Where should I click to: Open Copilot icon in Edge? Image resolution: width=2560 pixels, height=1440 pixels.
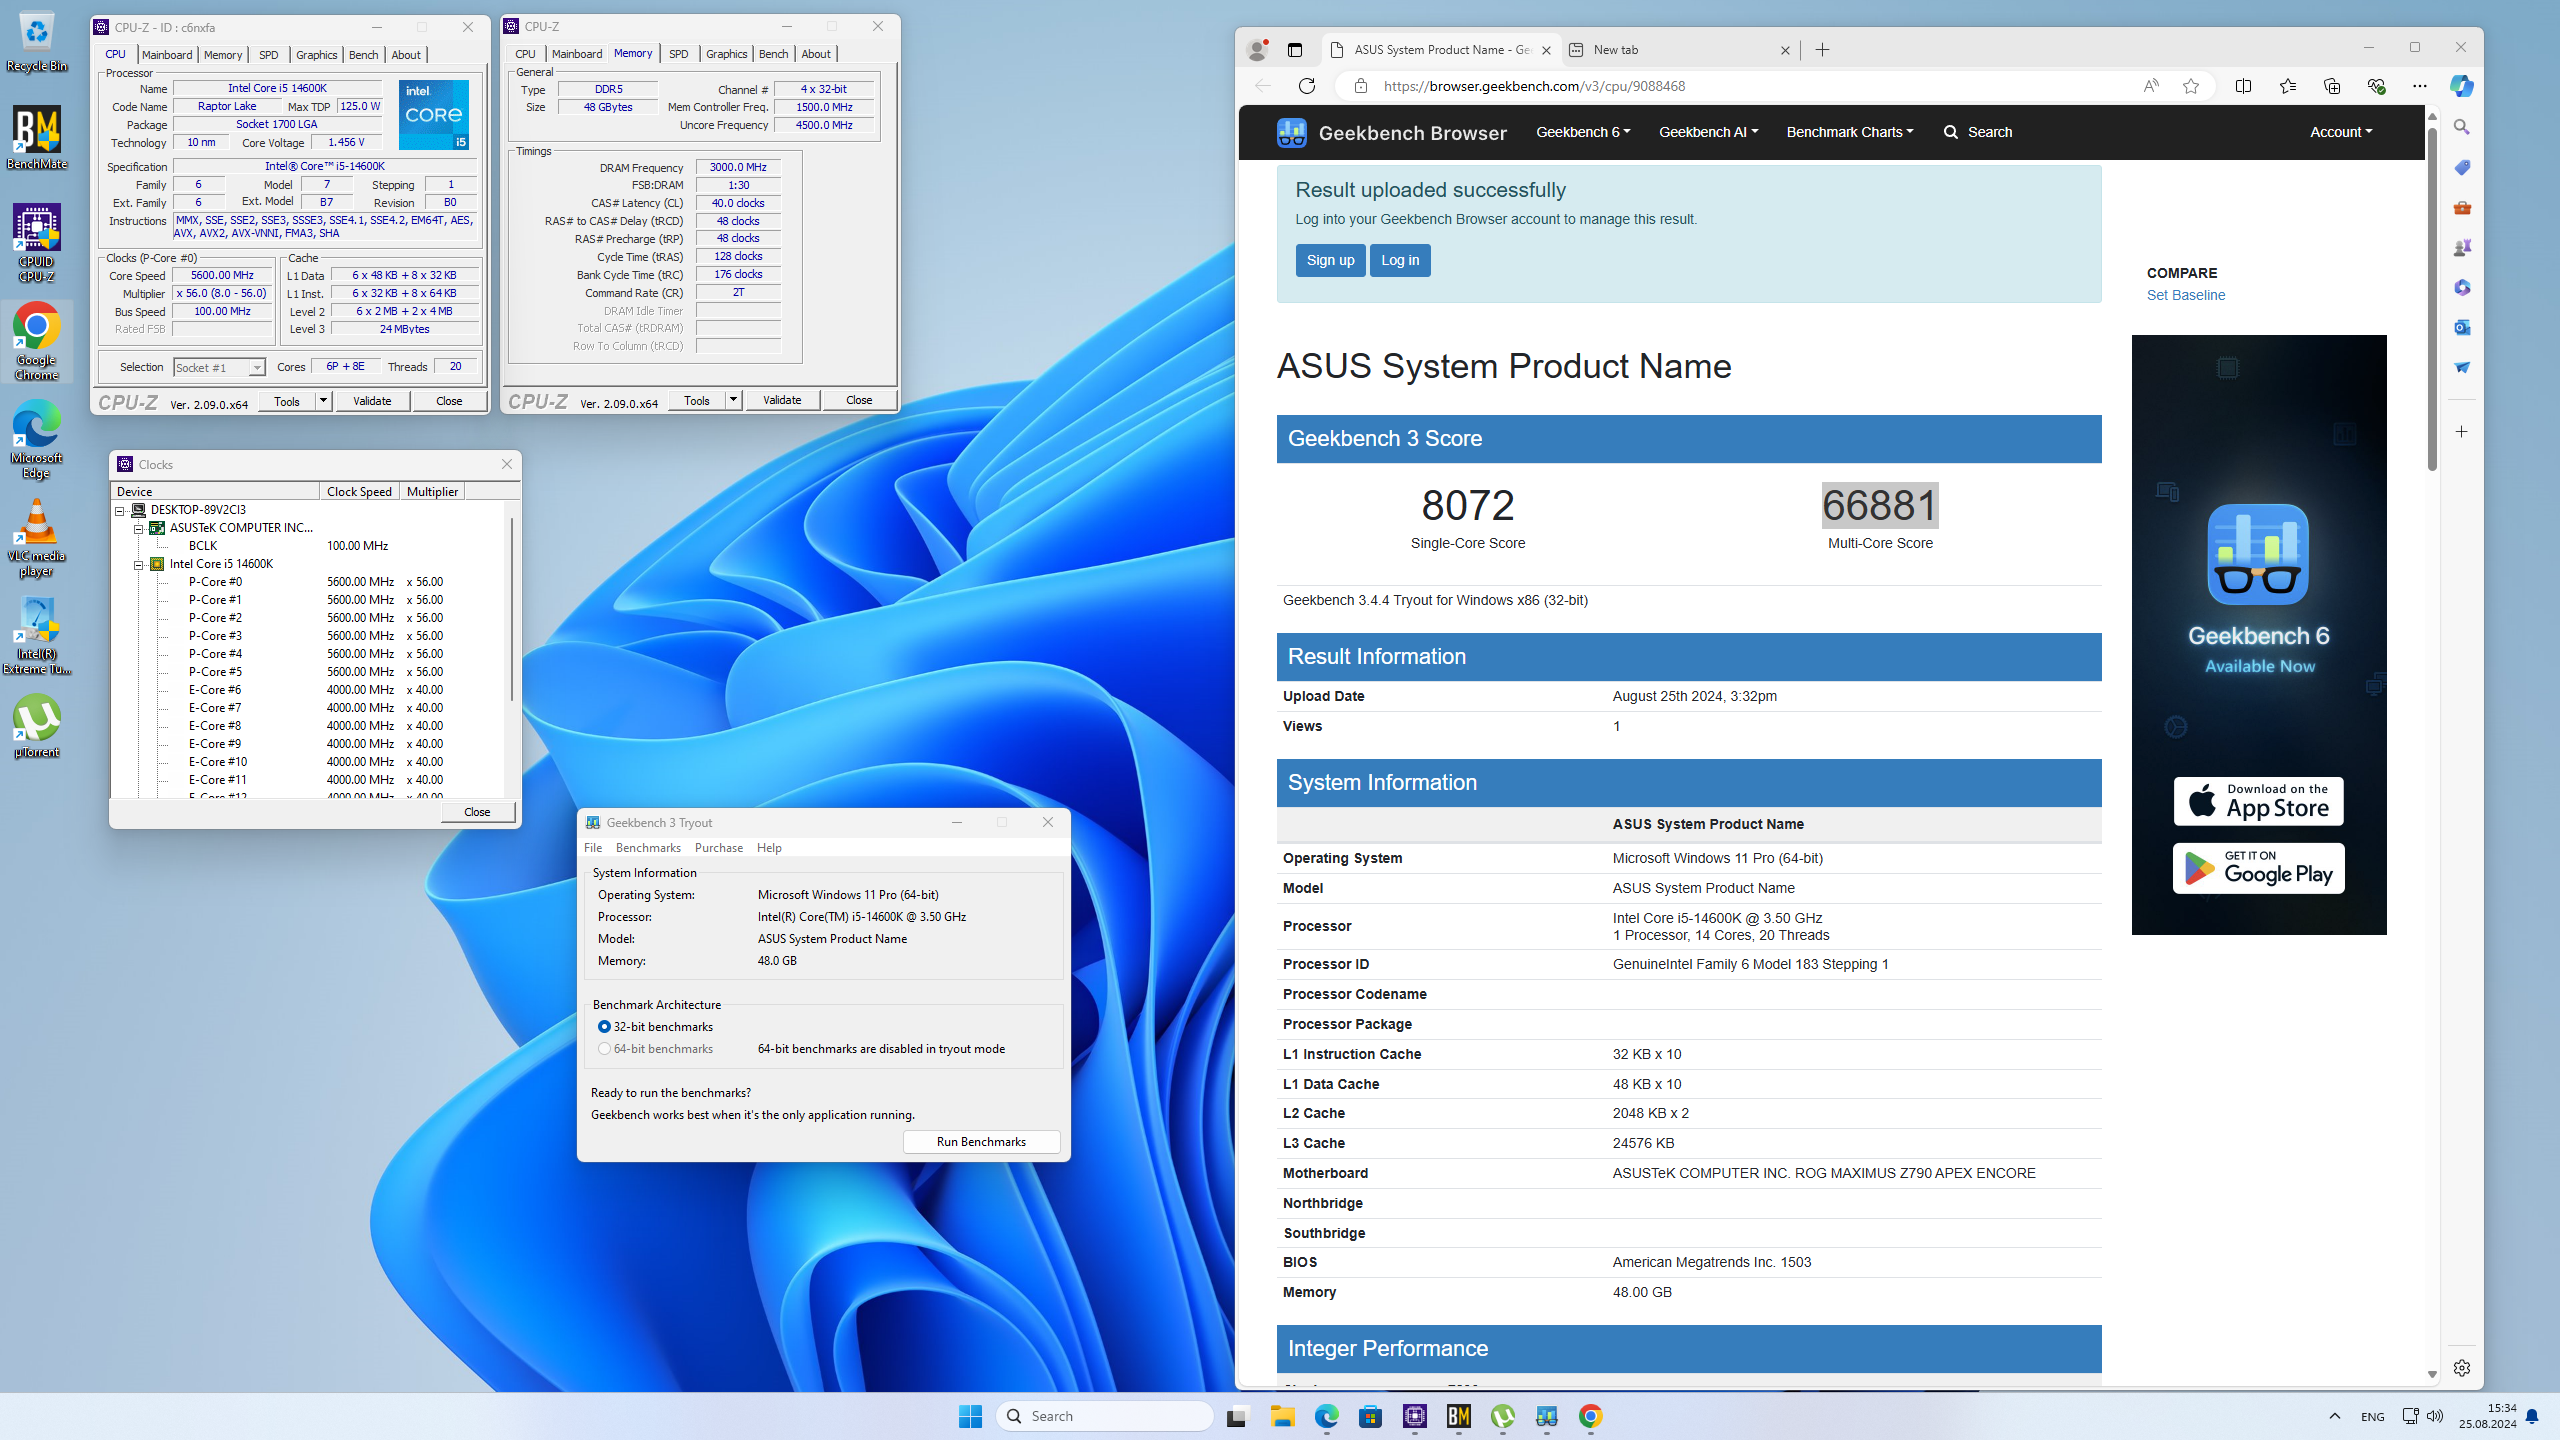[2462, 86]
